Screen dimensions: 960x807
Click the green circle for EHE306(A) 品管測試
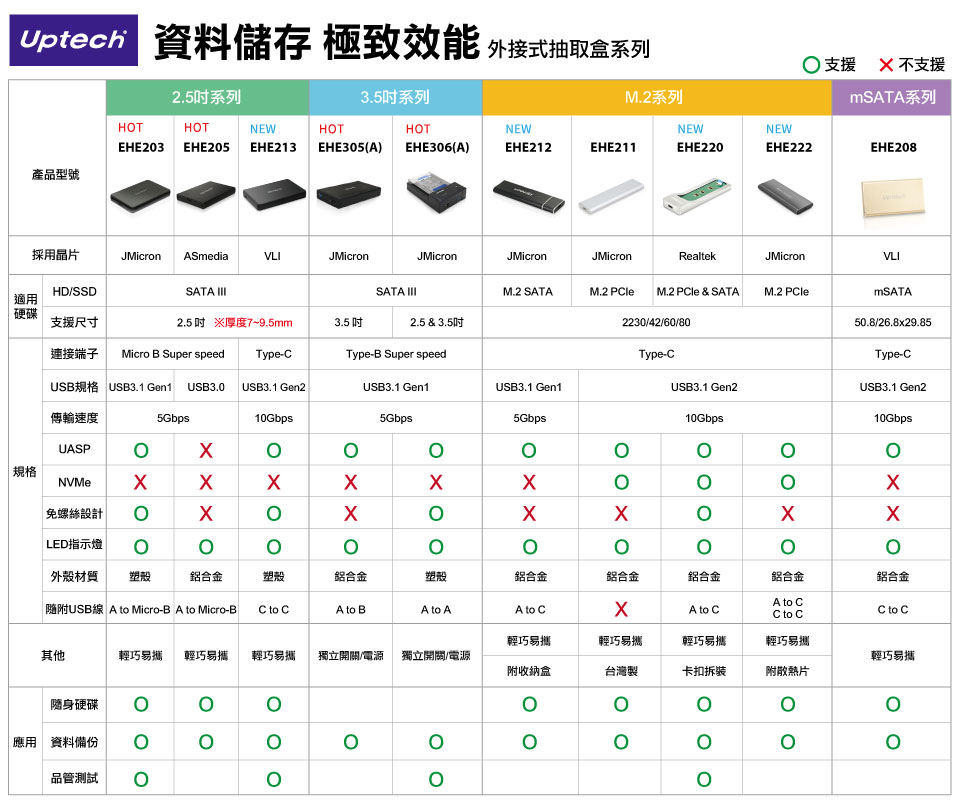[x=436, y=779]
